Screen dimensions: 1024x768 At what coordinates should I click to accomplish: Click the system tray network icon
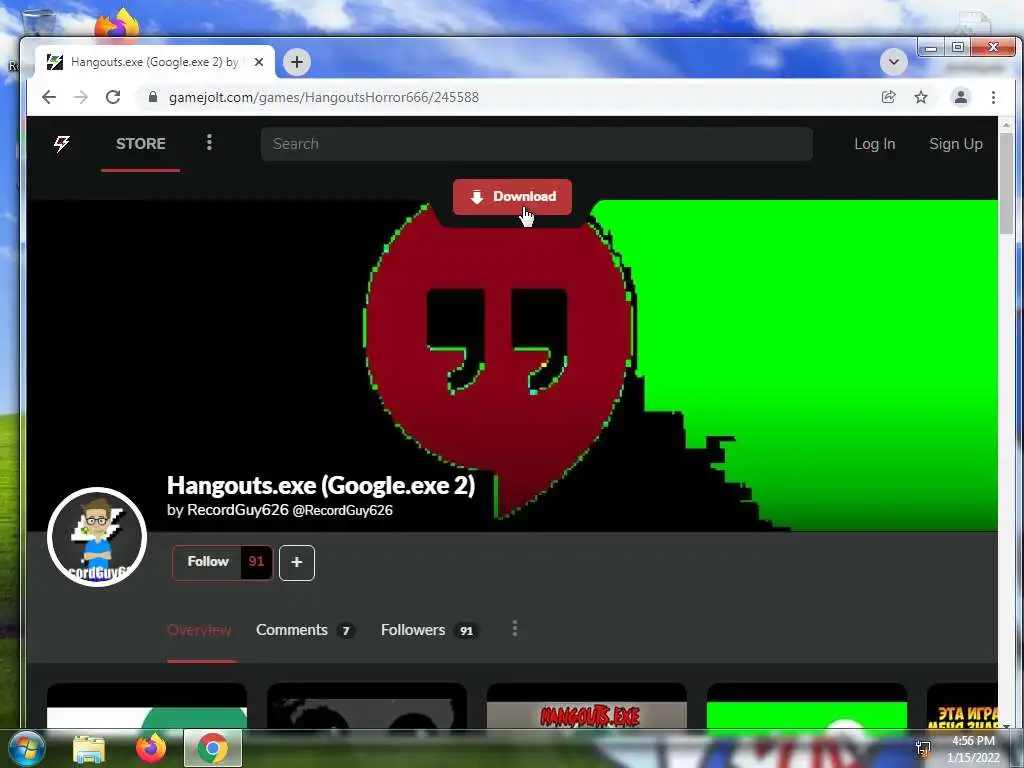click(923, 749)
